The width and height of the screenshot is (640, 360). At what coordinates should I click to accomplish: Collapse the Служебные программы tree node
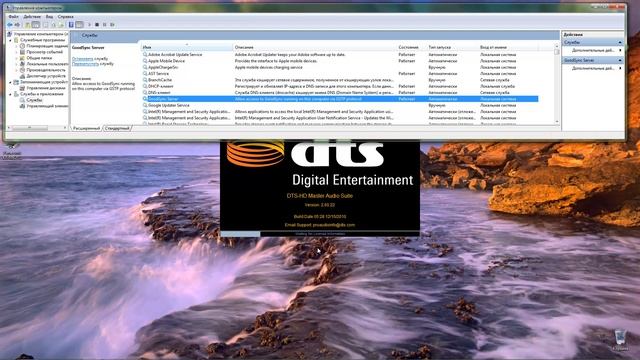(11, 40)
